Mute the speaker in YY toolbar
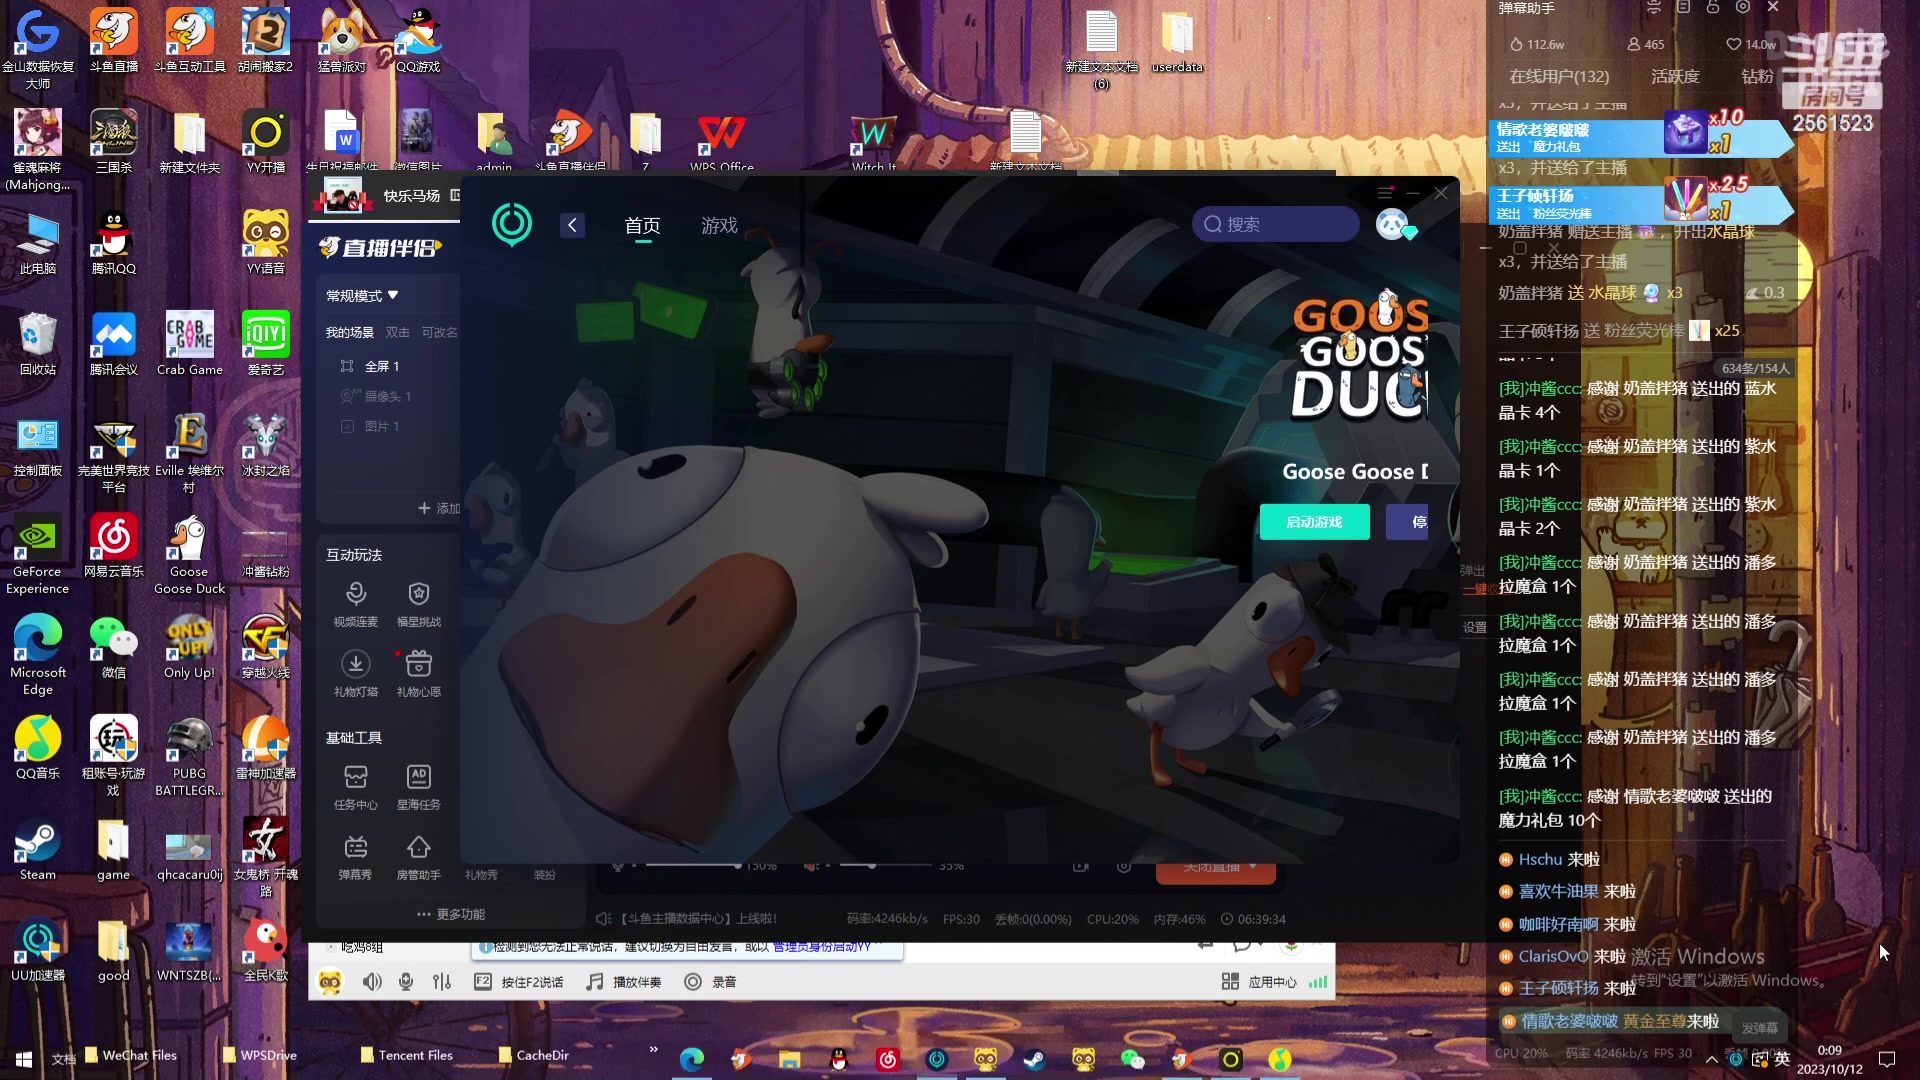Viewport: 1920px width, 1080px height. click(x=372, y=982)
